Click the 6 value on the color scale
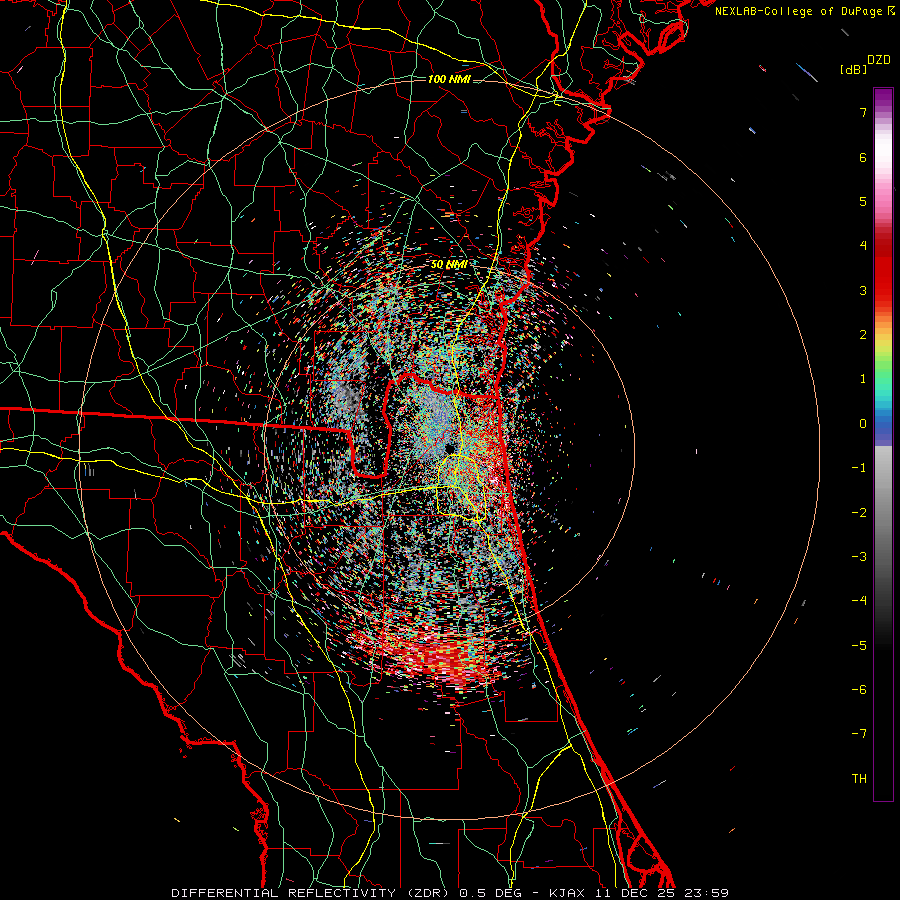Image resolution: width=900 pixels, height=900 pixels. point(863,157)
